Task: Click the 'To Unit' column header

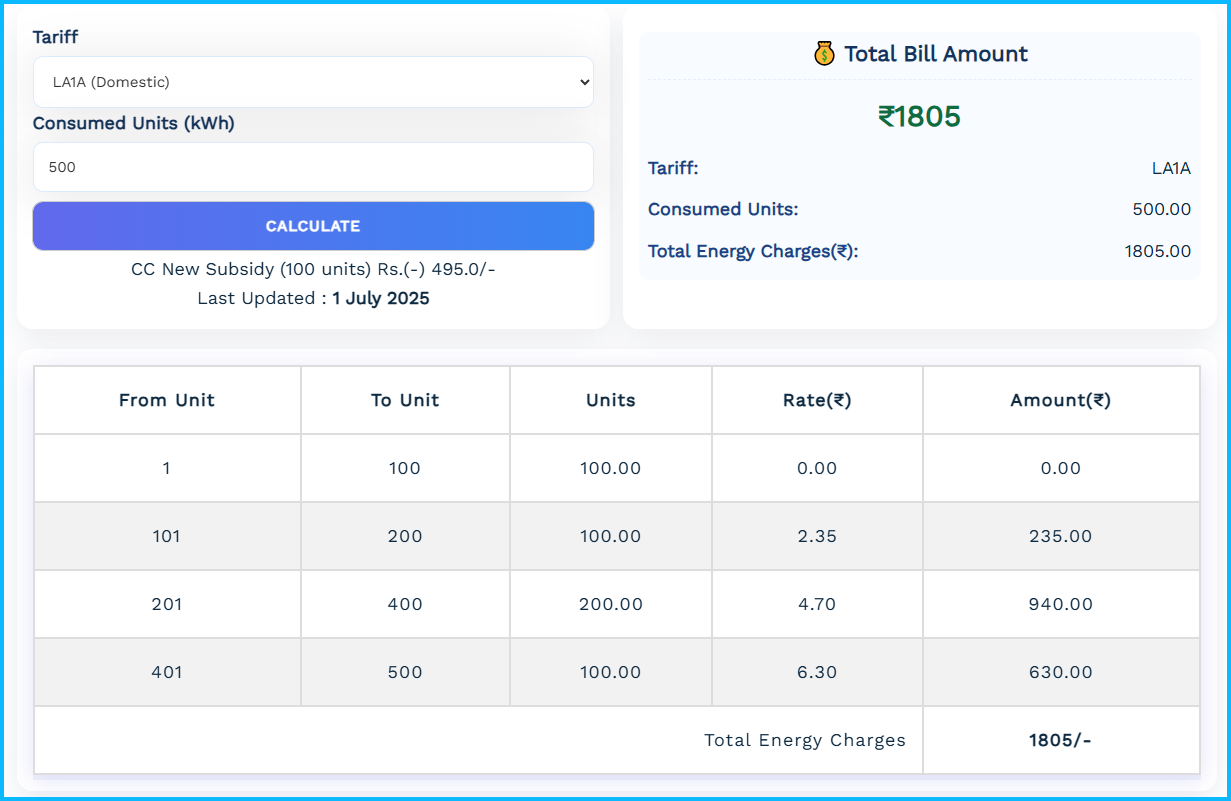Action: point(405,400)
